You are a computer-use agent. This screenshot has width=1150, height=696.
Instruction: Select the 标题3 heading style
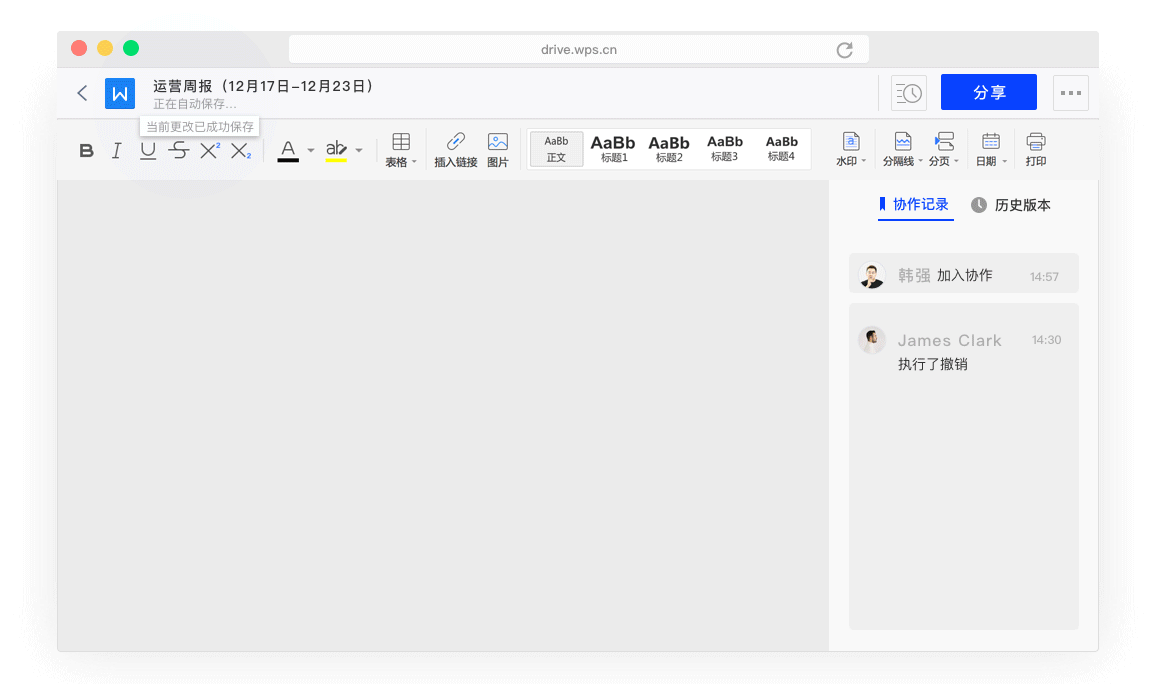point(725,149)
